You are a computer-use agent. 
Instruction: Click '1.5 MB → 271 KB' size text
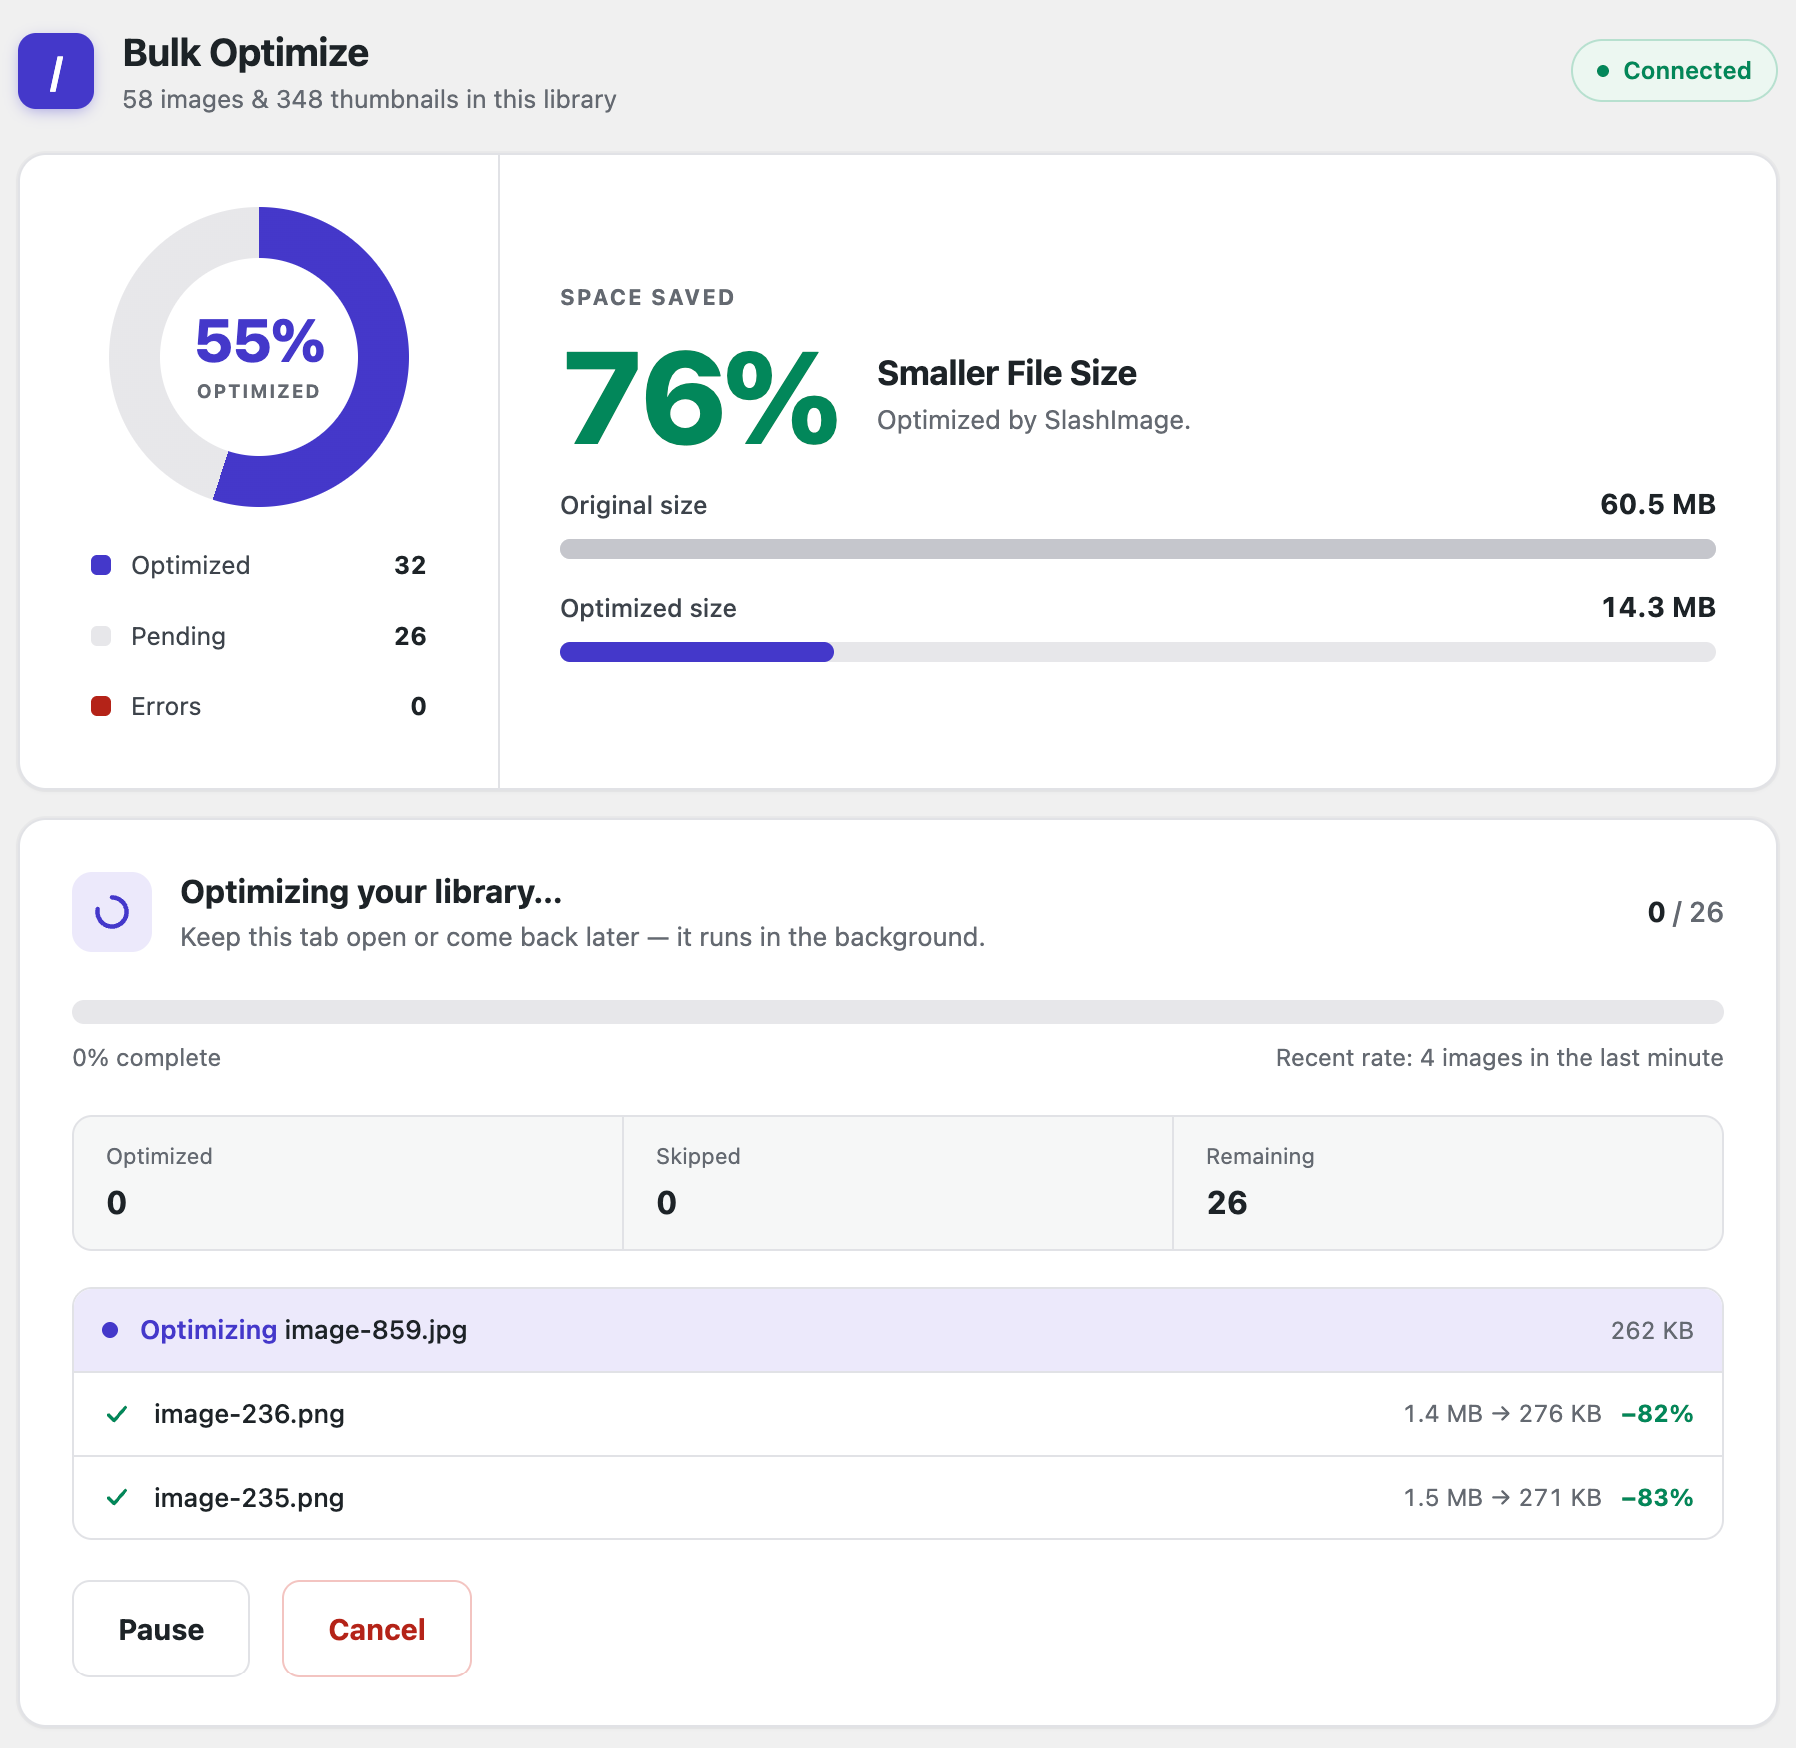tap(1502, 1498)
